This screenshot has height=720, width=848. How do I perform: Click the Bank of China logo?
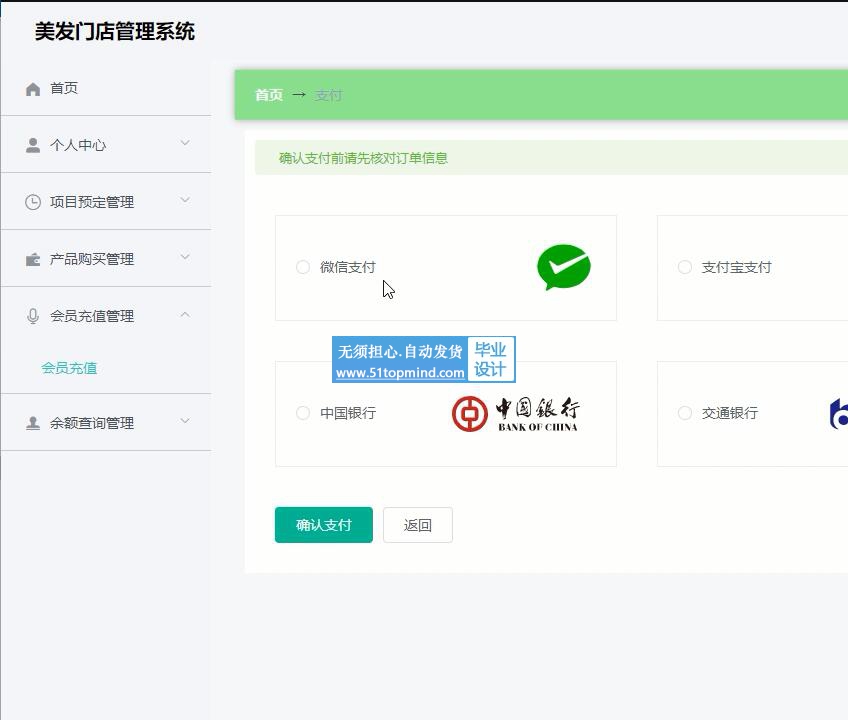pyautogui.click(x=515, y=414)
